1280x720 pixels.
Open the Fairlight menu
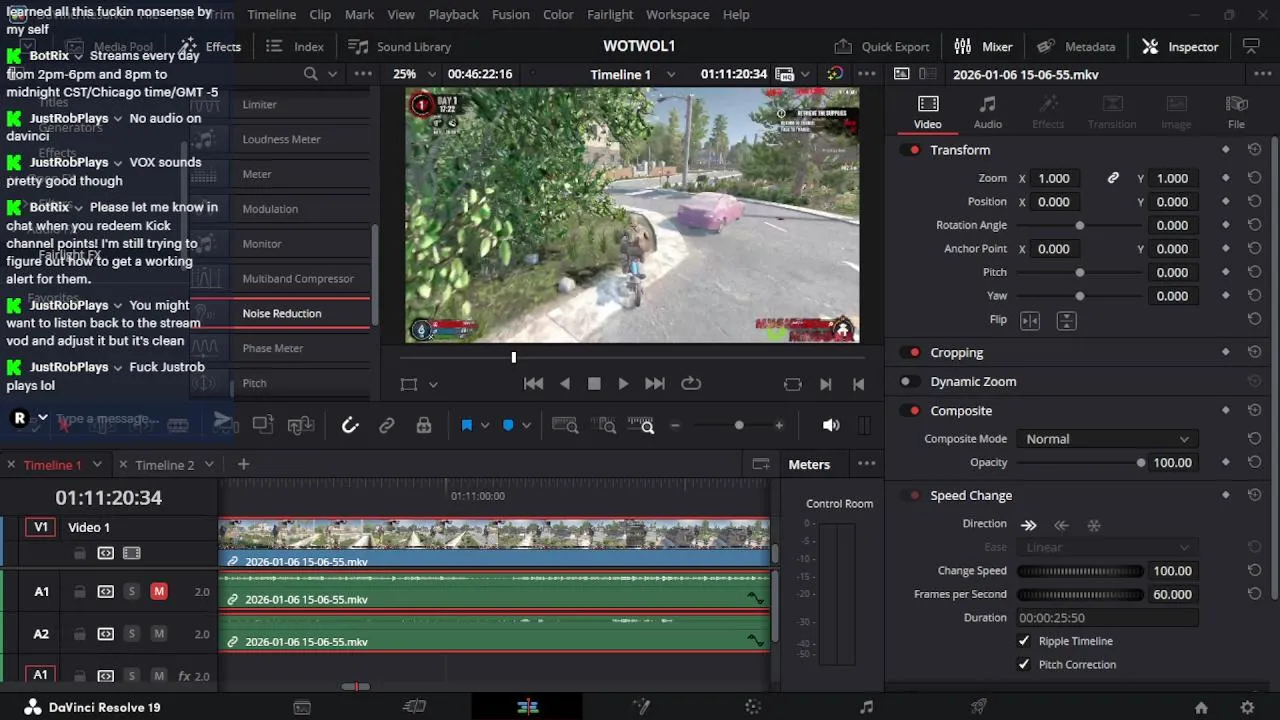(610, 15)
